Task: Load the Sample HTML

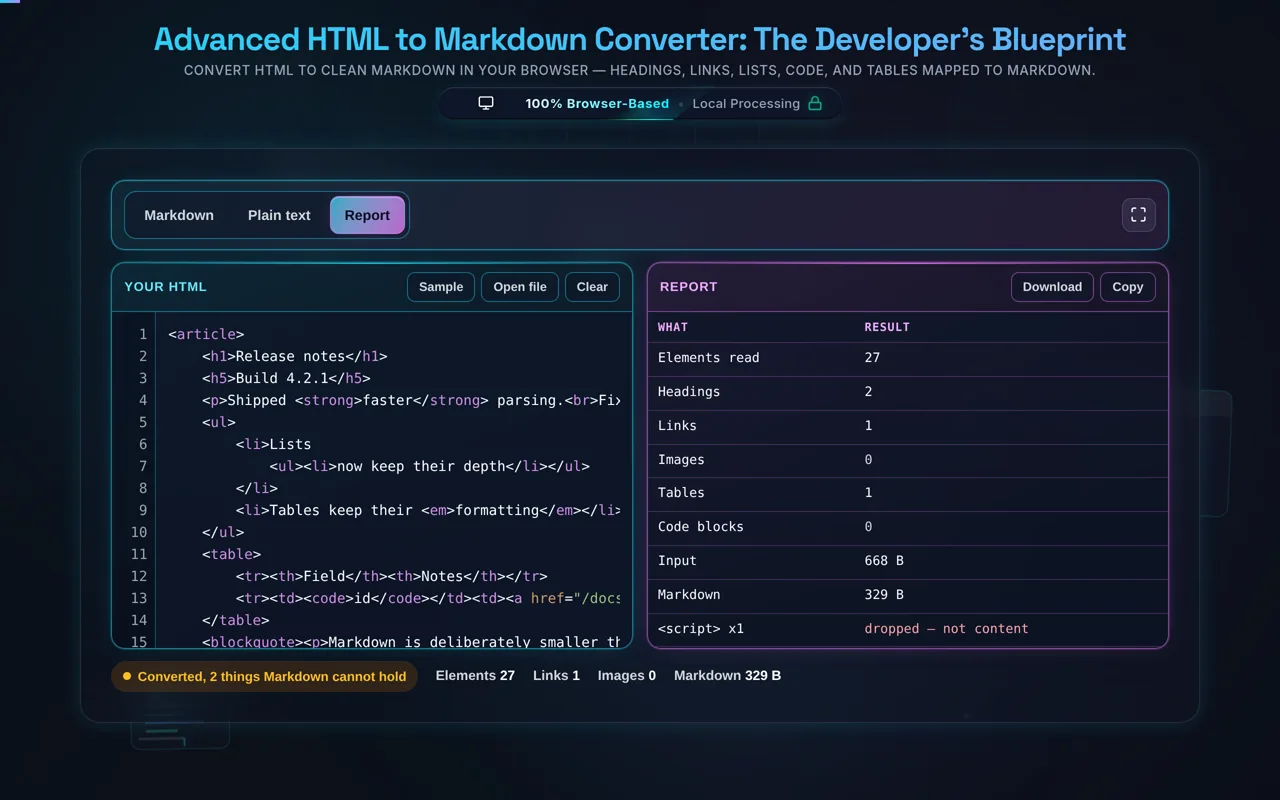Action: click(x=441, y=287)
